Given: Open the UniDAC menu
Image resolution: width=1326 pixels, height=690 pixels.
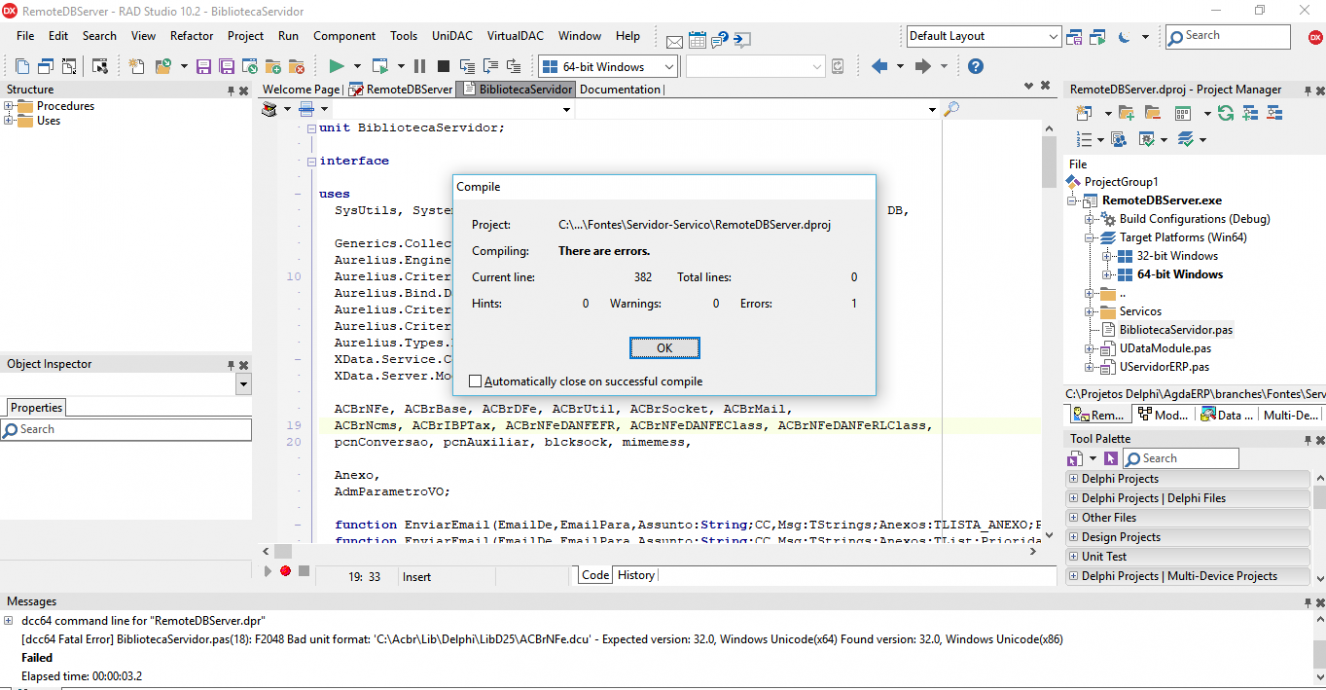Looking at the screenshot, I should point(452,36).
